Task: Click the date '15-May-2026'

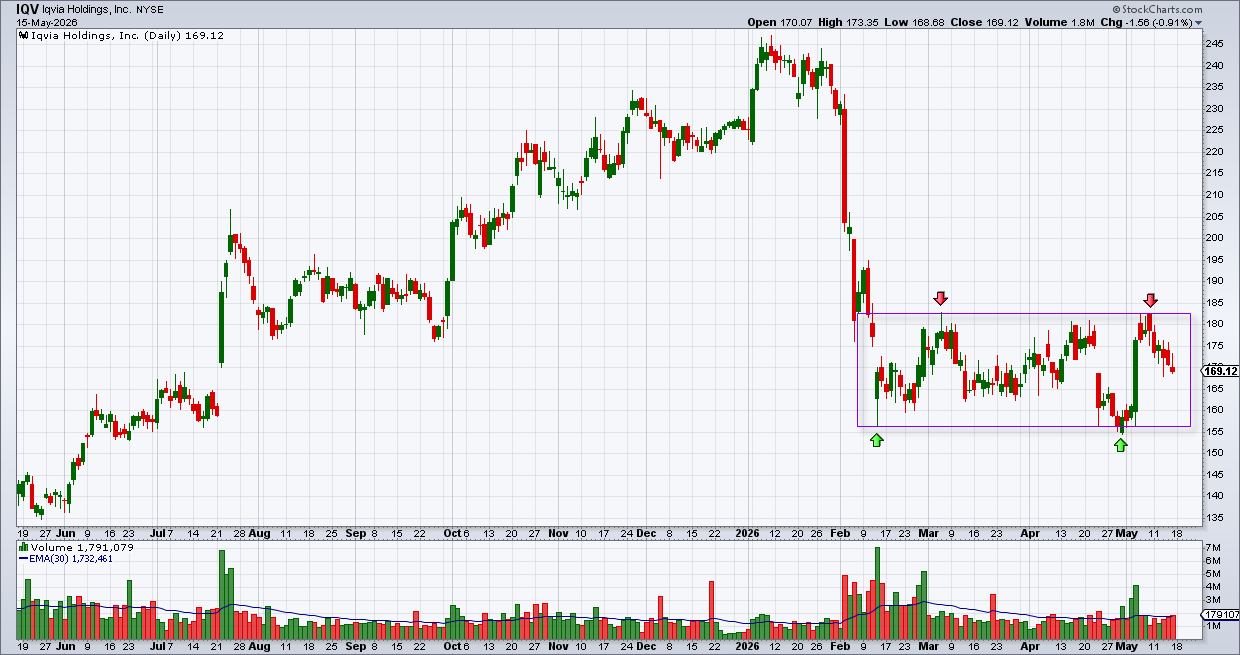Action: point(46,22)
